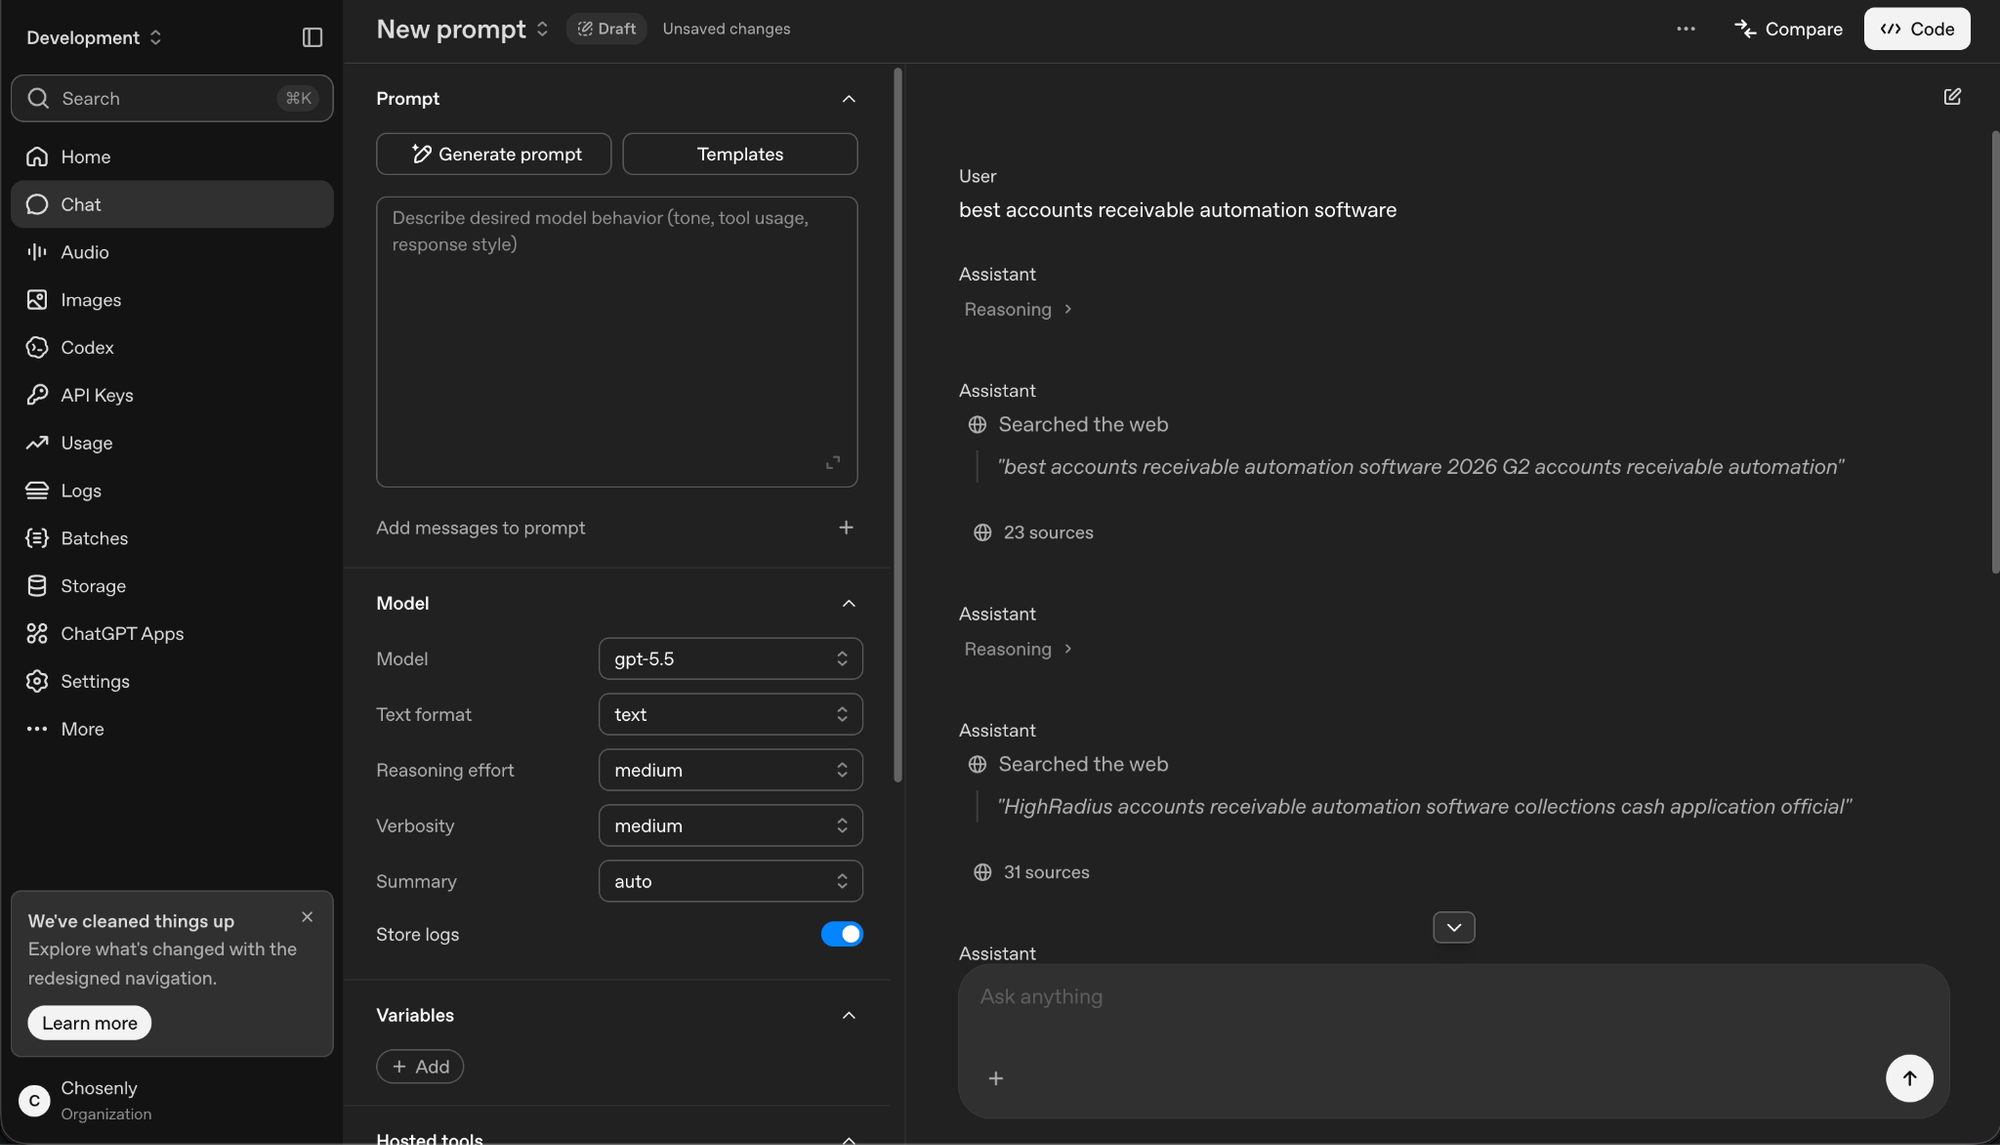2000x1145 pixels.
Task: Collapse the Prompt section
Action: coord(848,98)
